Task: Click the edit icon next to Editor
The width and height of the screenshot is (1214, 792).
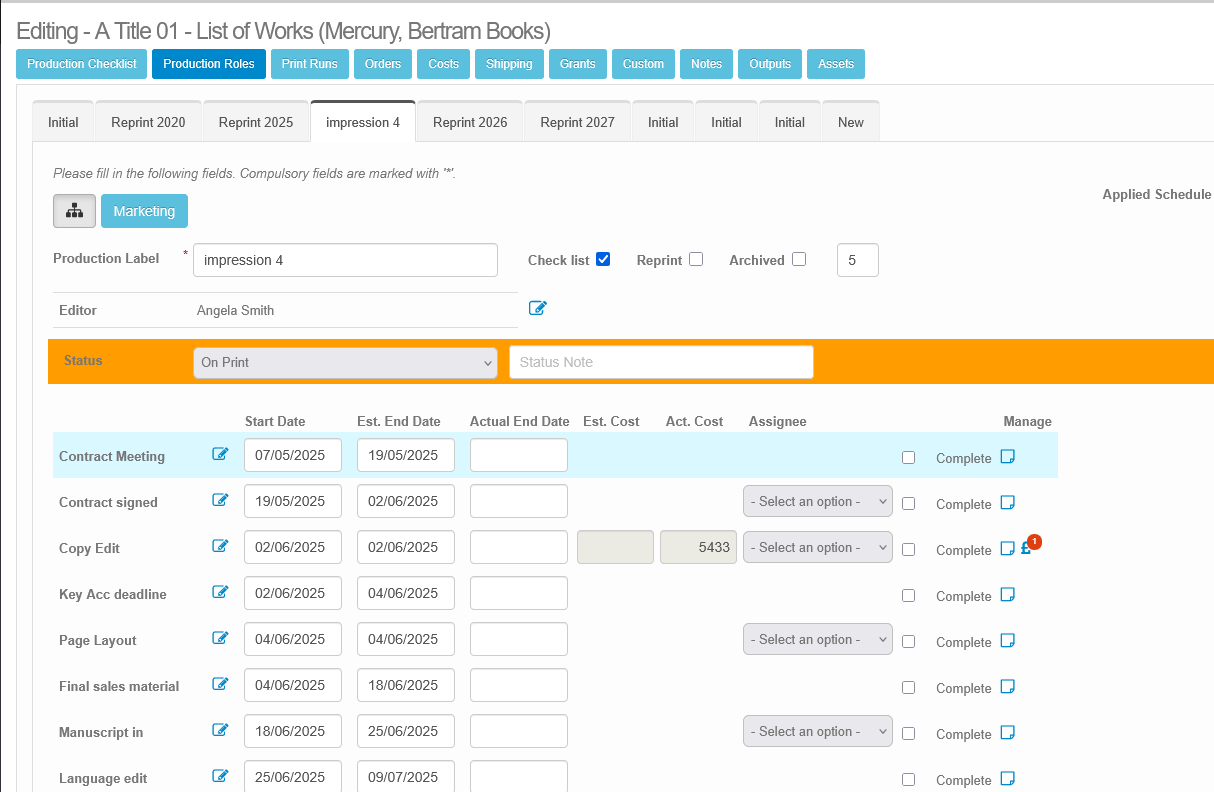Action: pos(537,308)
